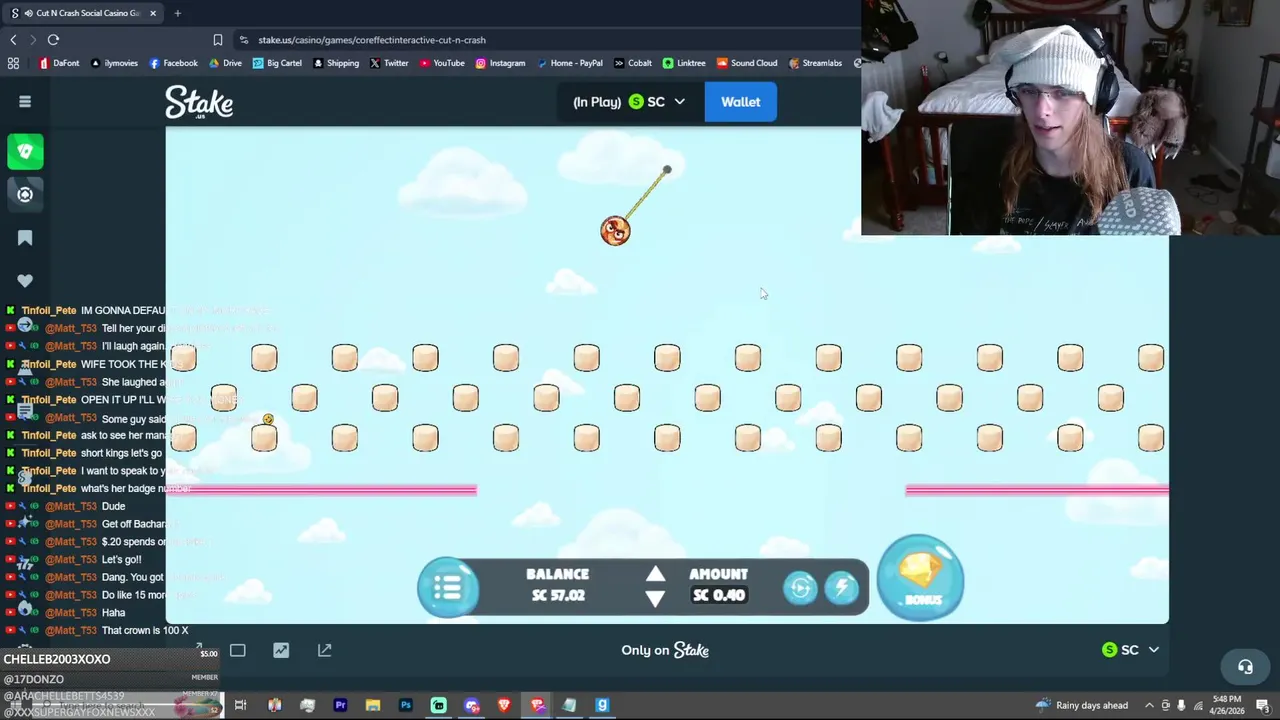Viewport: 1280px width, 720px height.
Task: Switch to the Cut N Crash Social Casino tab
Action: click(84, 13)
